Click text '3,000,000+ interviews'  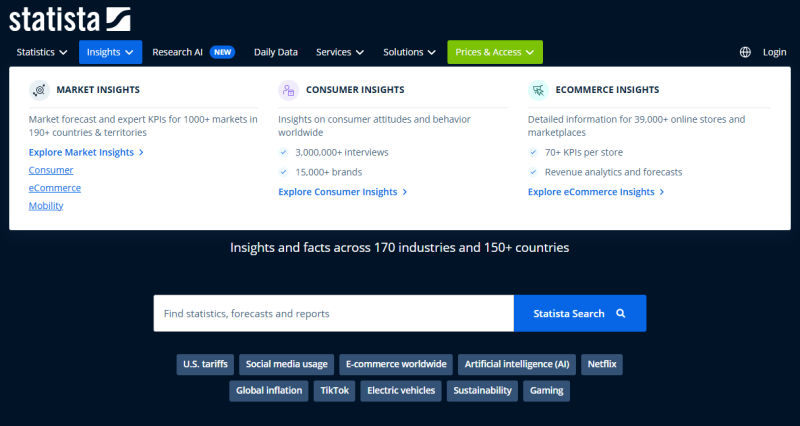tap(342, 152)
